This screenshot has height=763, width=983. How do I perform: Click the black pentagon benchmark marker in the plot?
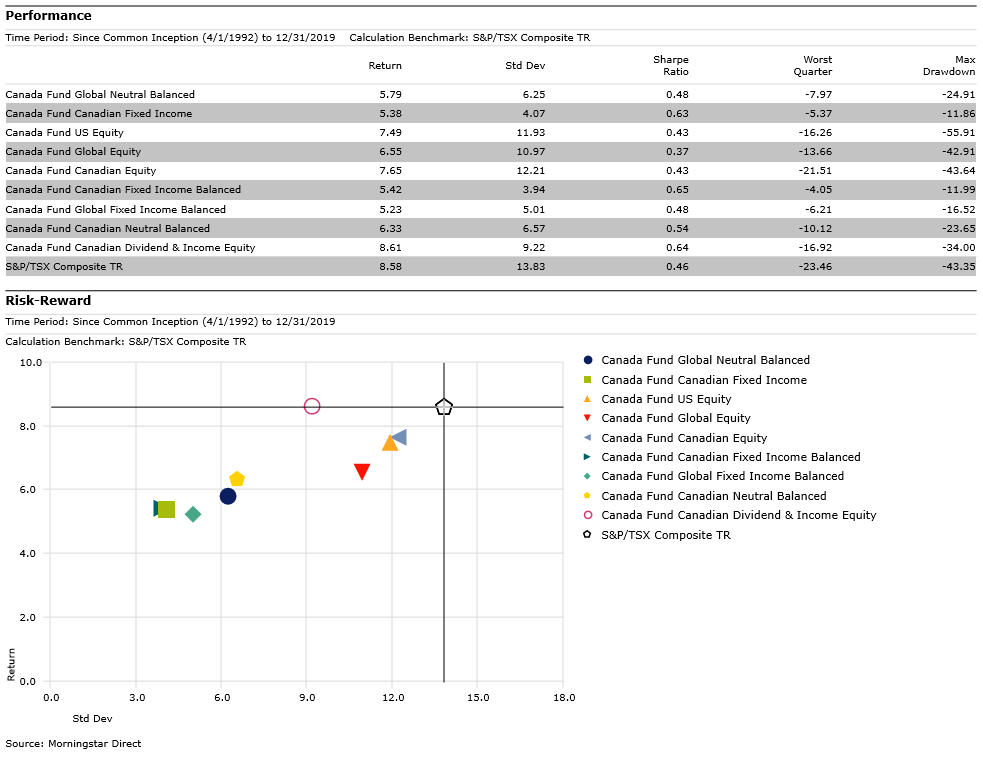click(x=444, y=407)
